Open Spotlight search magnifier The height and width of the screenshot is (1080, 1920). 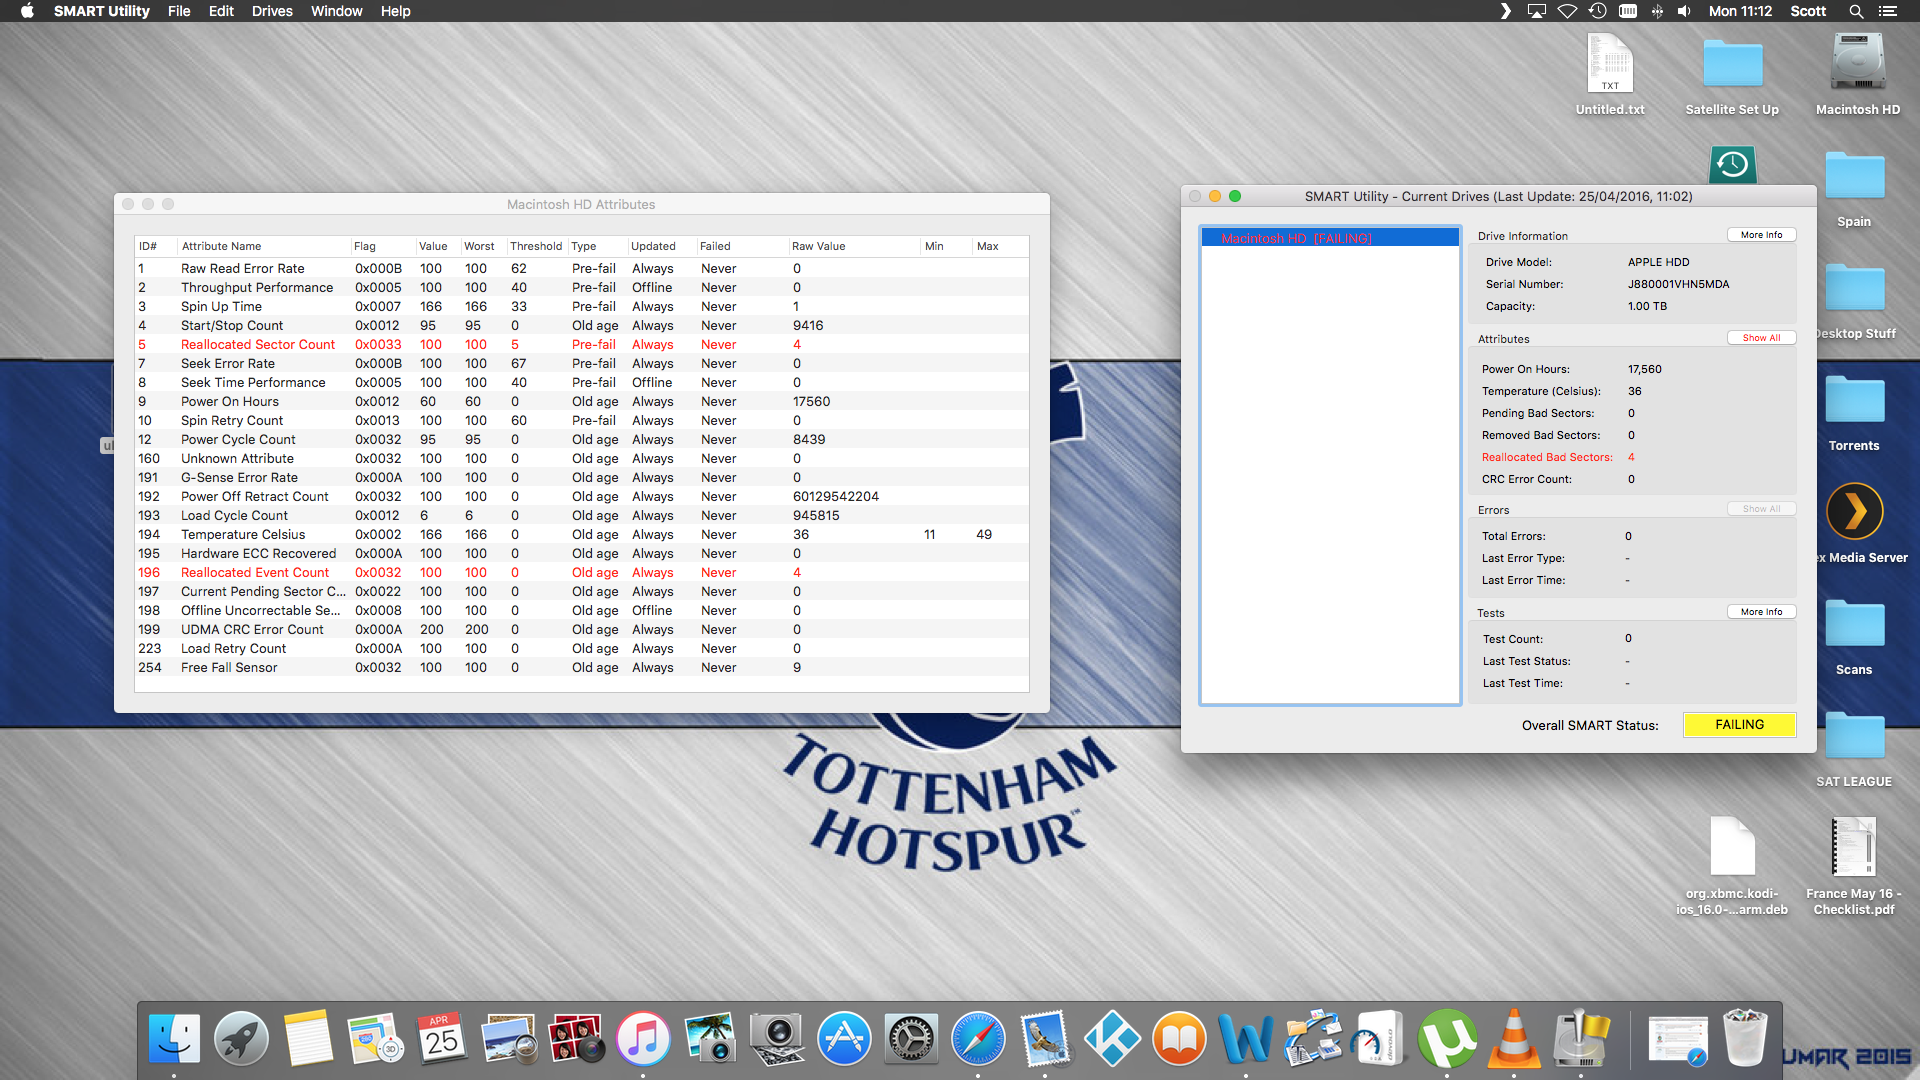[x=1856, y=11]
